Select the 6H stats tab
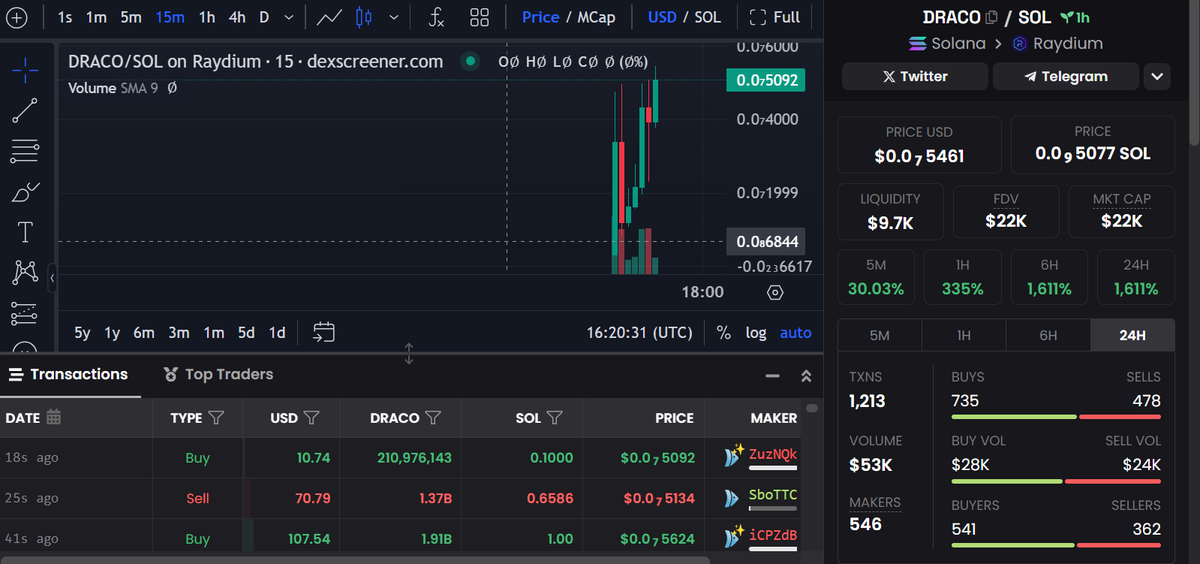 [x=1048, y=335]
